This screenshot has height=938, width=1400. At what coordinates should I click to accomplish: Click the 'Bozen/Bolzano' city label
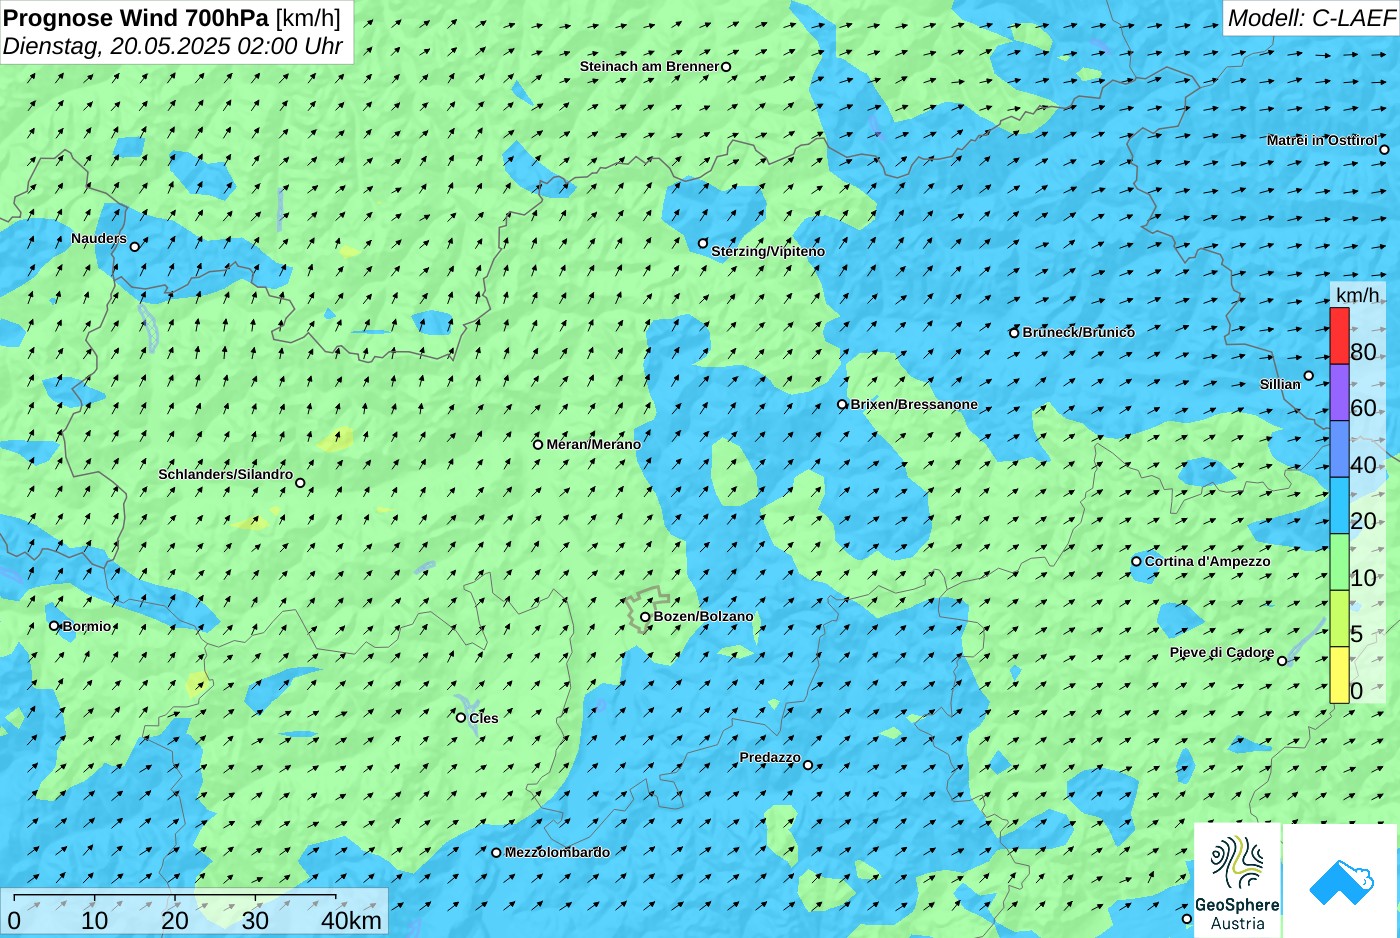click(x=704, y=617)
